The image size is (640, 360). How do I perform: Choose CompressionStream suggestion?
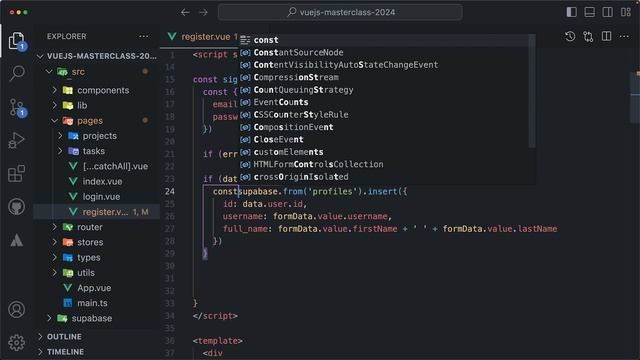pos(384,78)
